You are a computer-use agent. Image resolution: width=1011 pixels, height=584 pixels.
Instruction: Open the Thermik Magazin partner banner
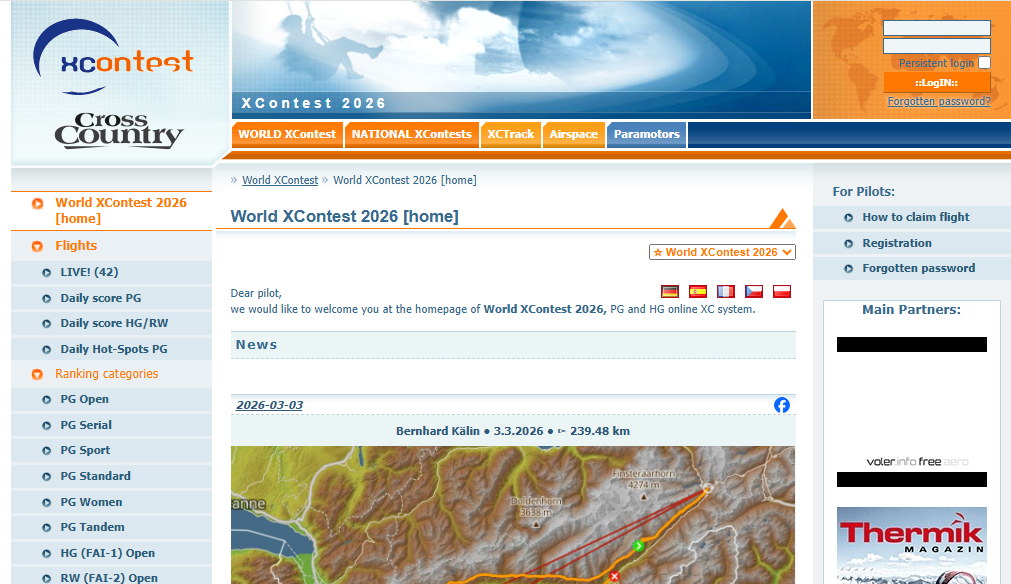click(912, 545)
